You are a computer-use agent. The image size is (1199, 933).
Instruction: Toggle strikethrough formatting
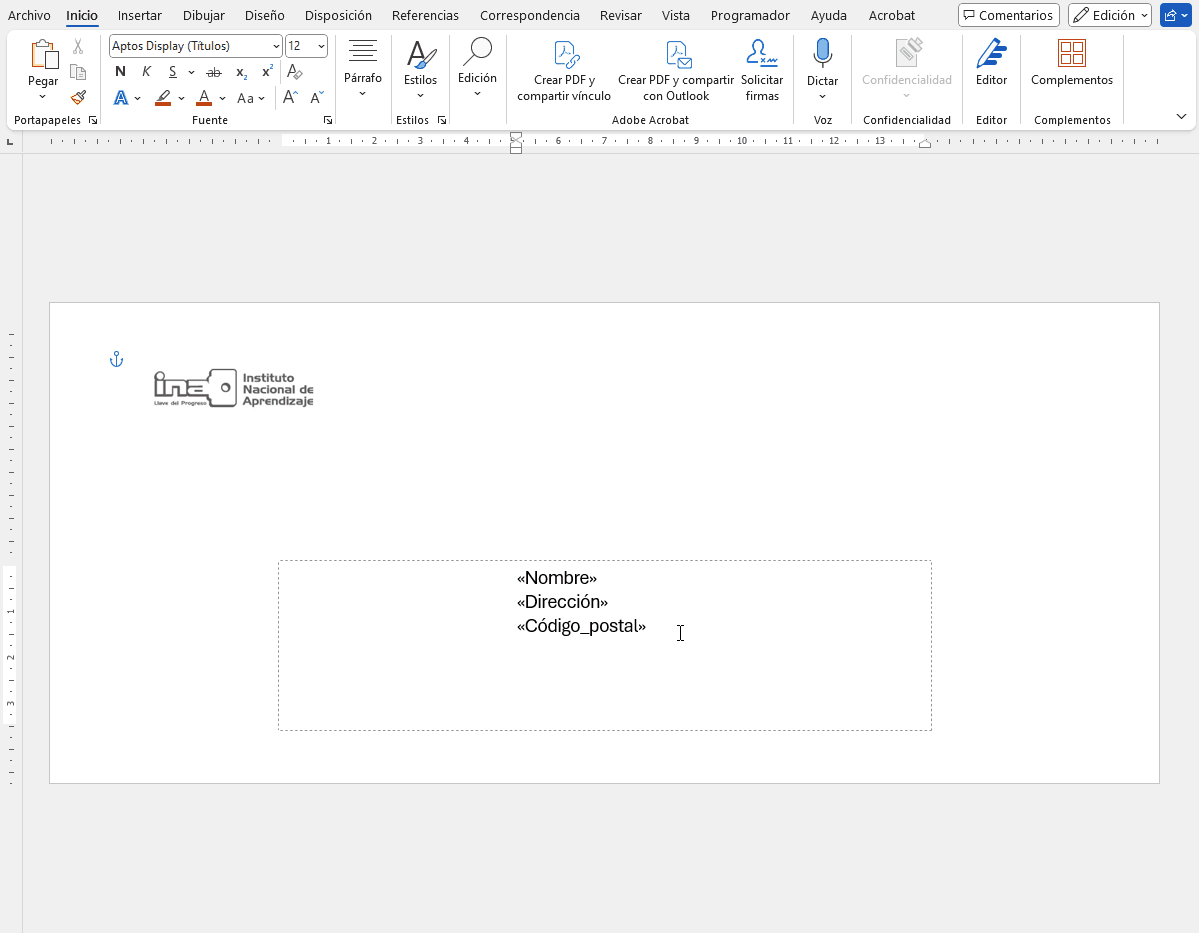click(213, 72)
